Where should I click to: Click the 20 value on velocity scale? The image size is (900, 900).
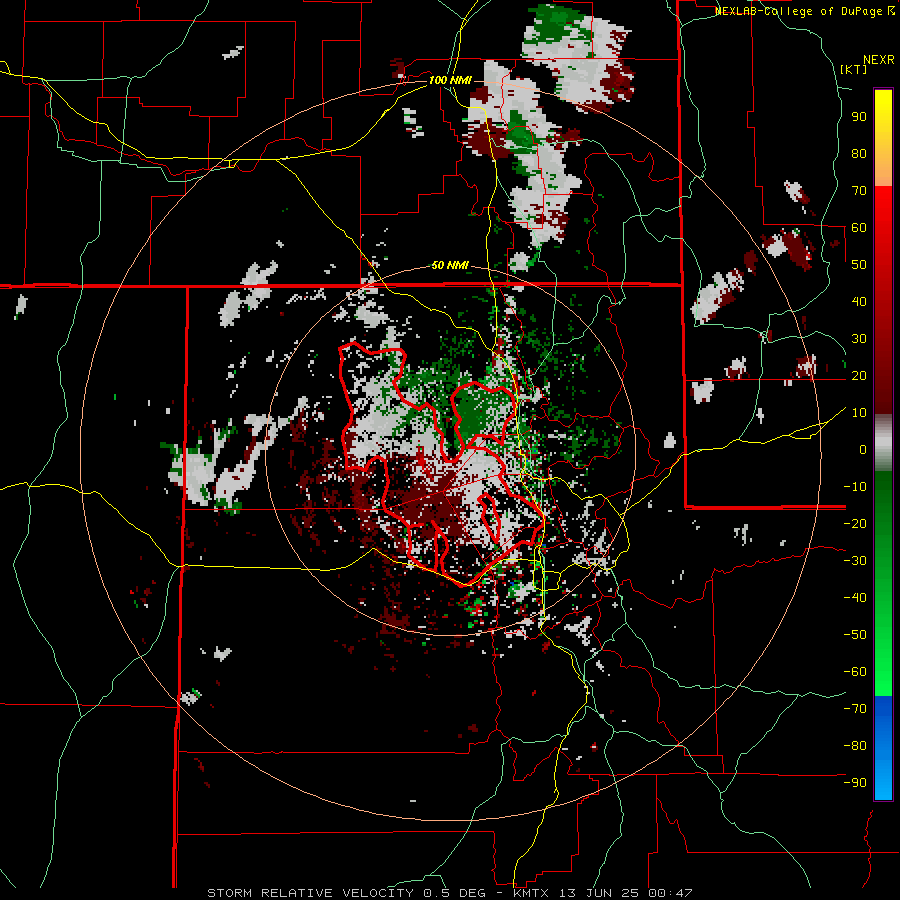pyautogui.click(x=859, y=376)
